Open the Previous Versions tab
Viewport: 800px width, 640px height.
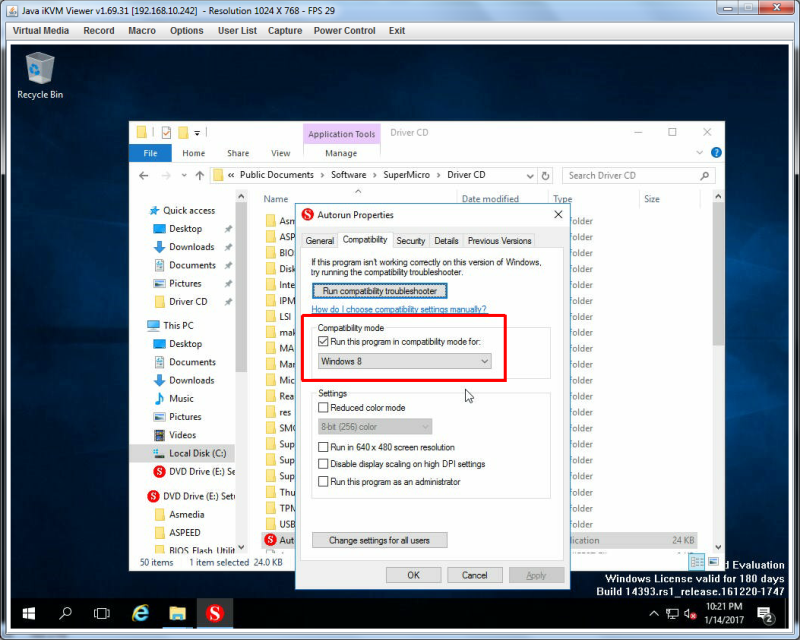click(x=499, y=241)
